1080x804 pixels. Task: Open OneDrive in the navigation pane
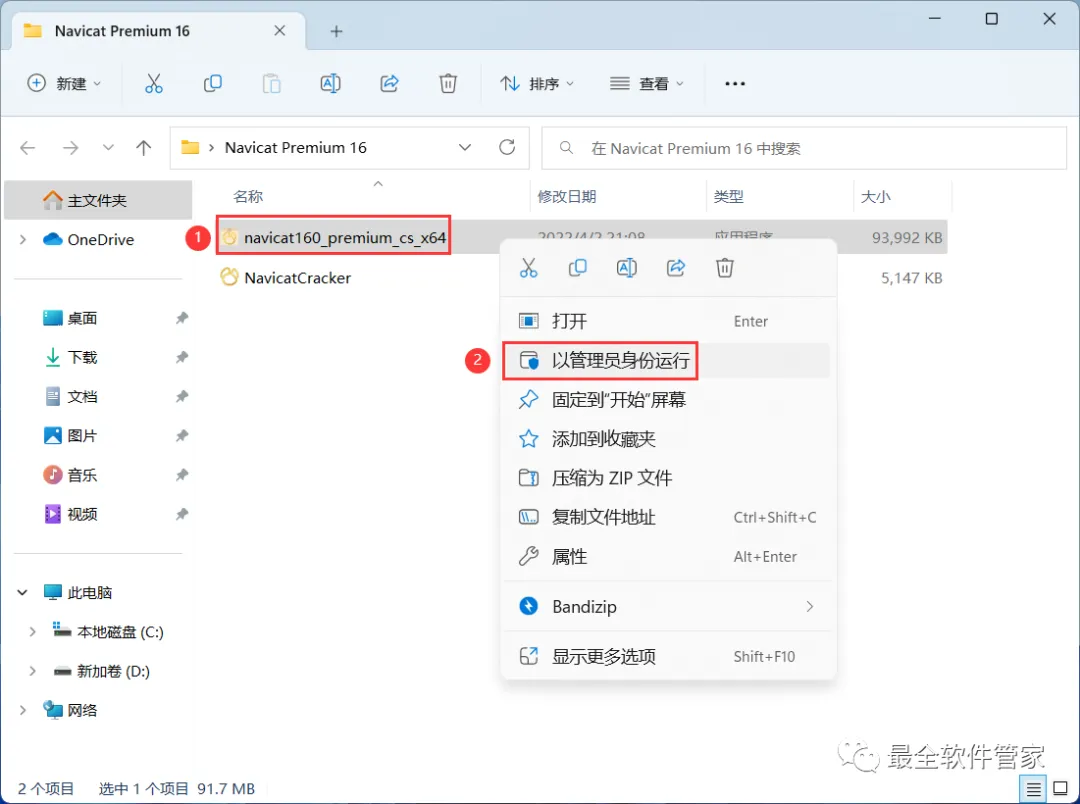click(101, 240)
